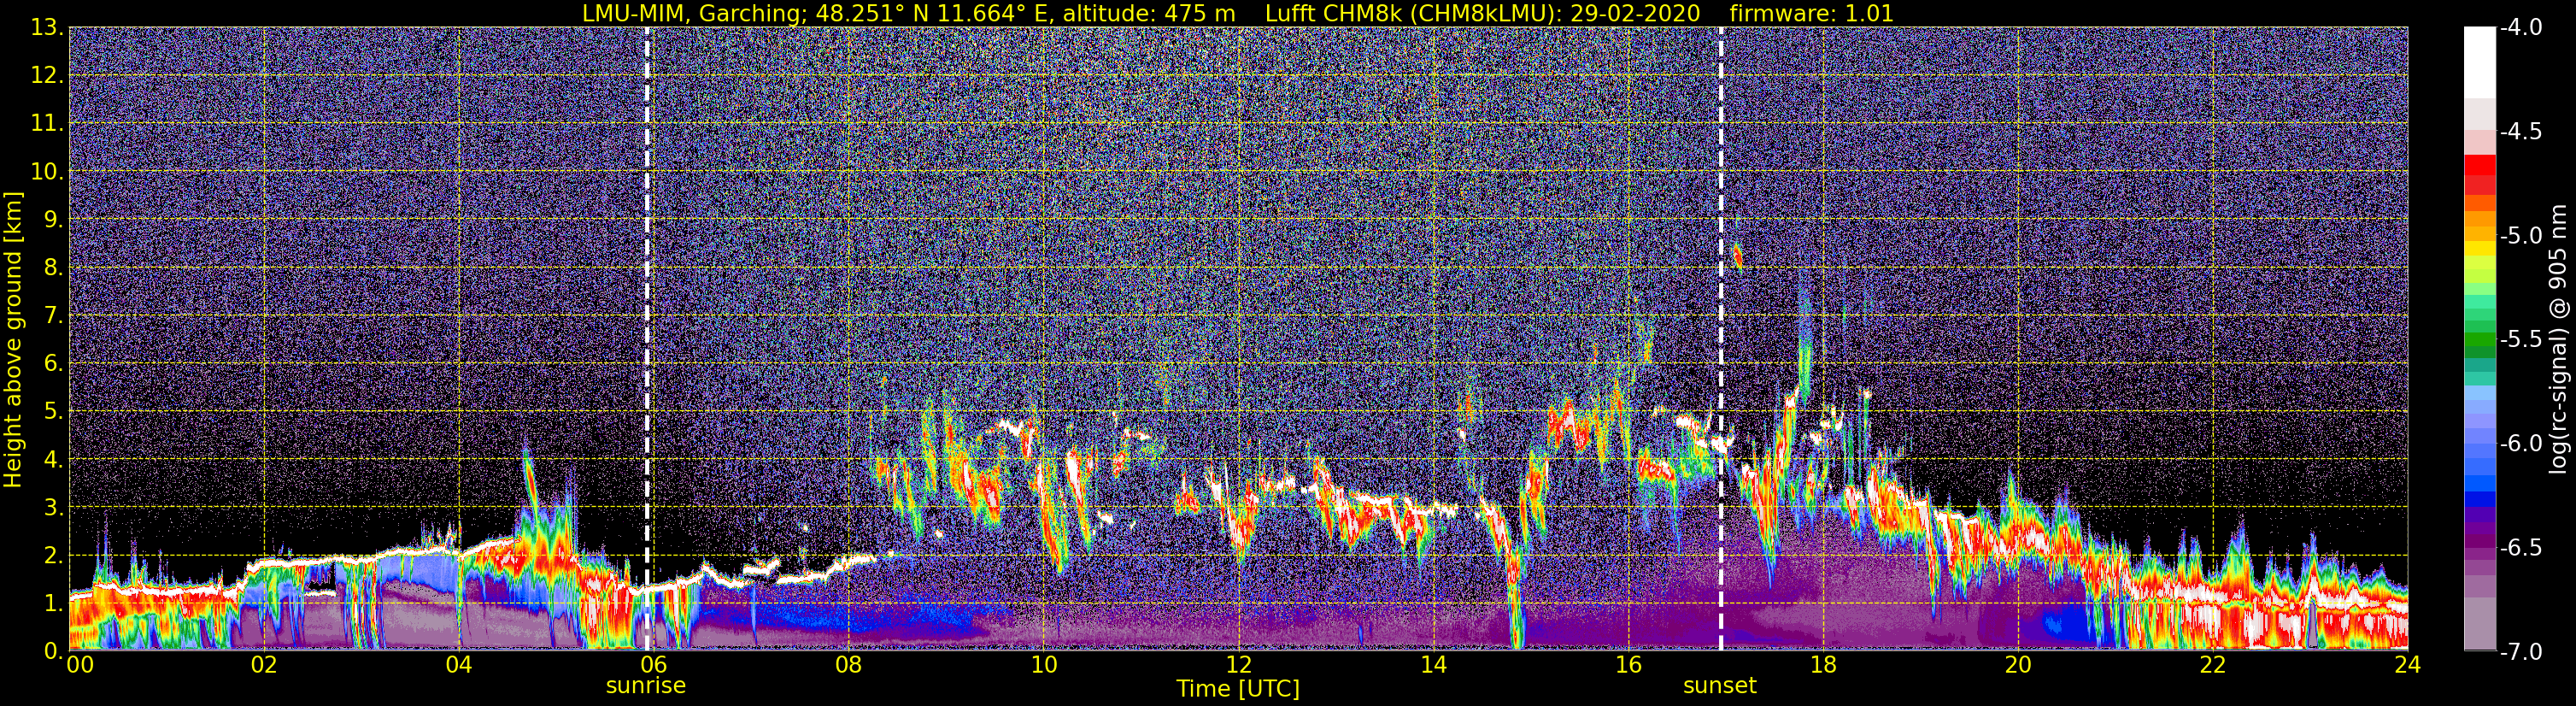2576x706 pixels.
Task: Click the white segment at the colorbar top
Action: pyautogui.click(x=2479, y=62)
